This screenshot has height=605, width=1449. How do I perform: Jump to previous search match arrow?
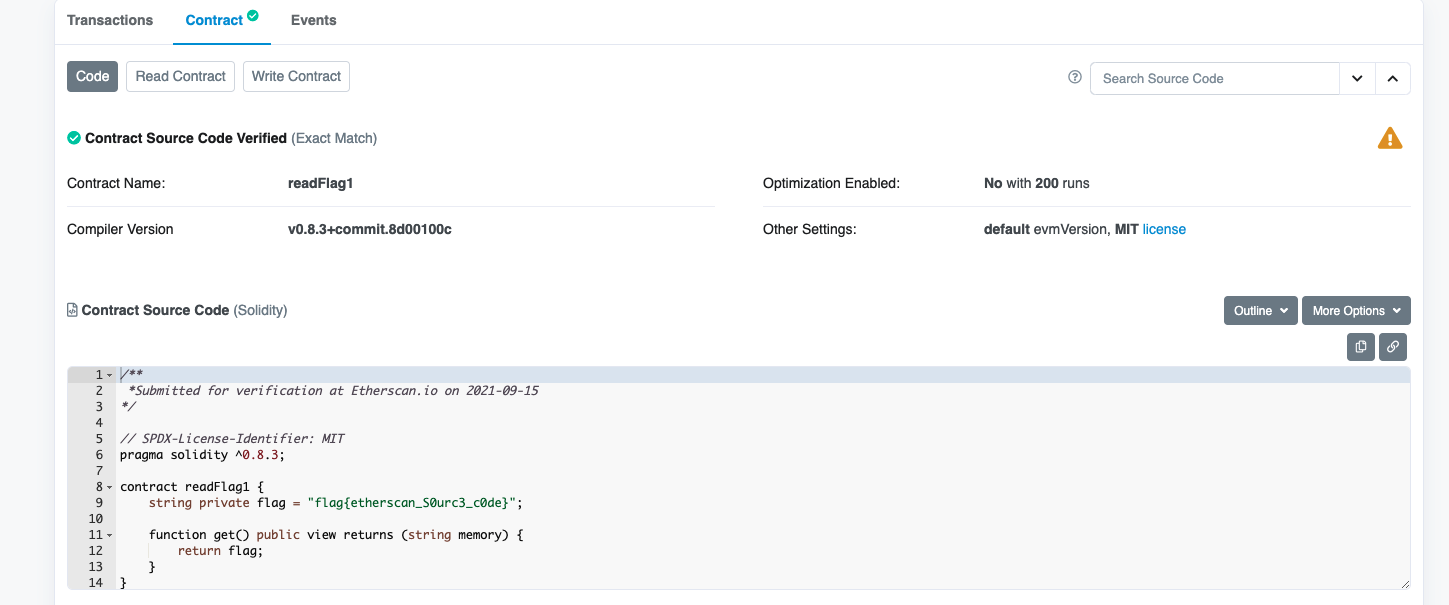click(x=1392, y=78)
